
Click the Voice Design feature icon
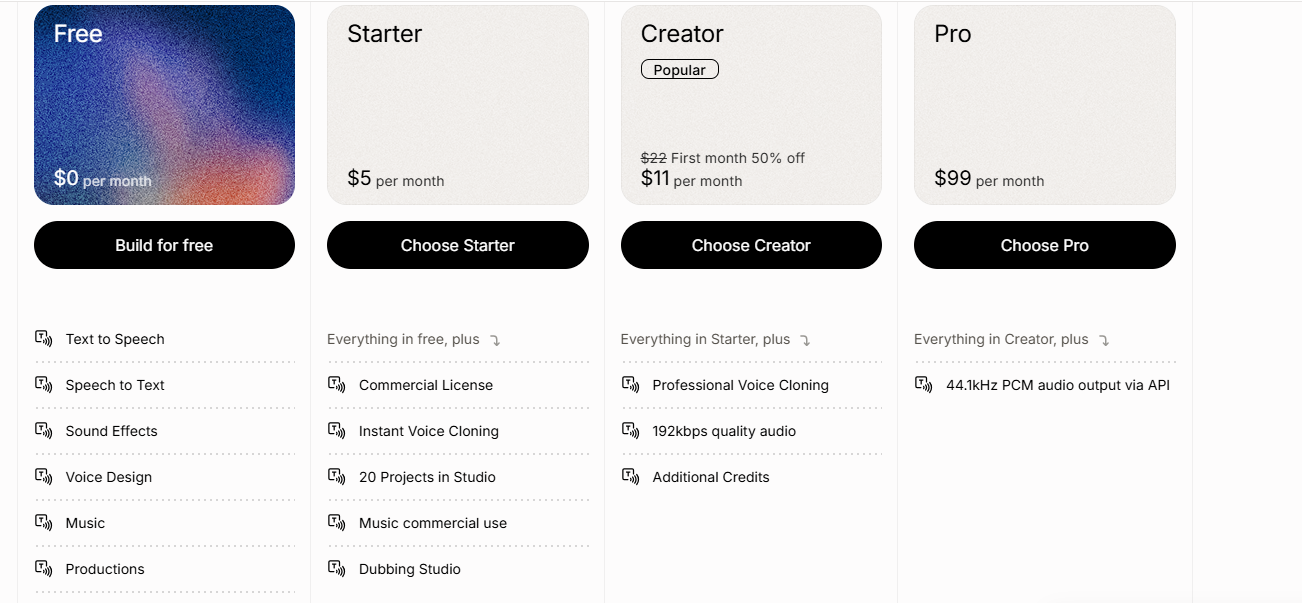click(x=44, y=477)
